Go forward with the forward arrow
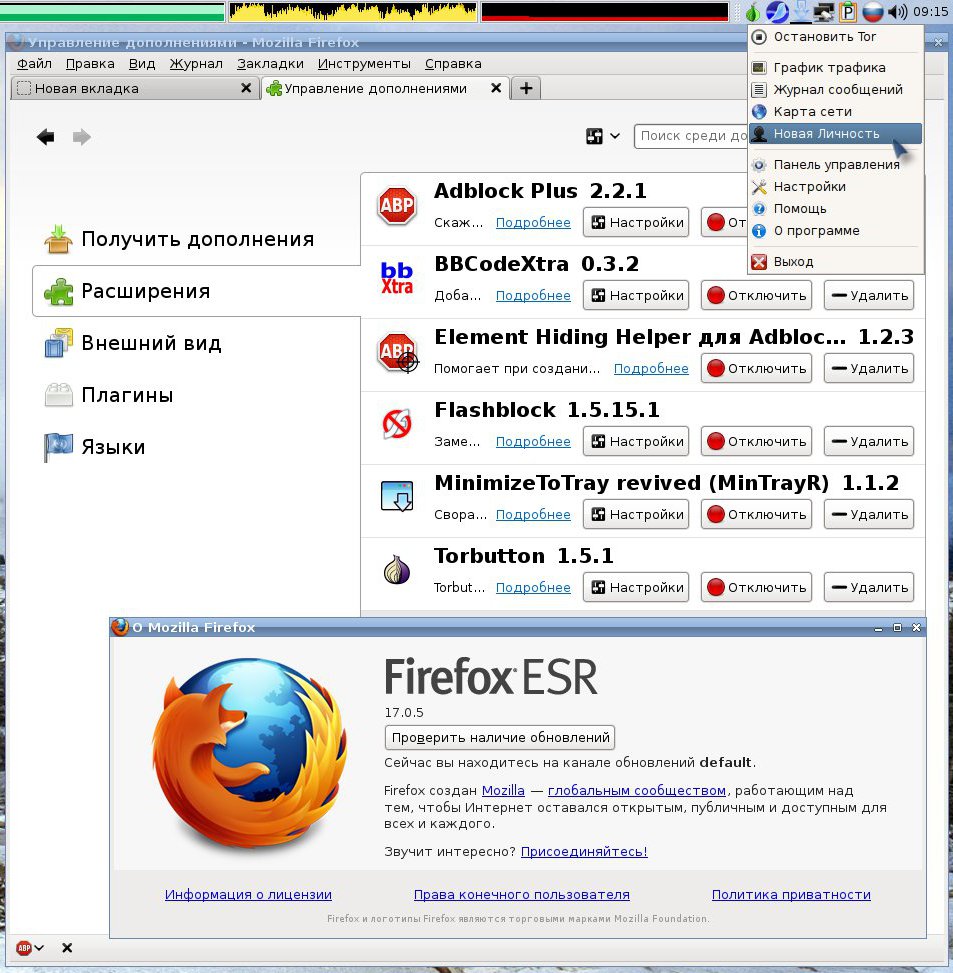953x973 pixels. 82,137
